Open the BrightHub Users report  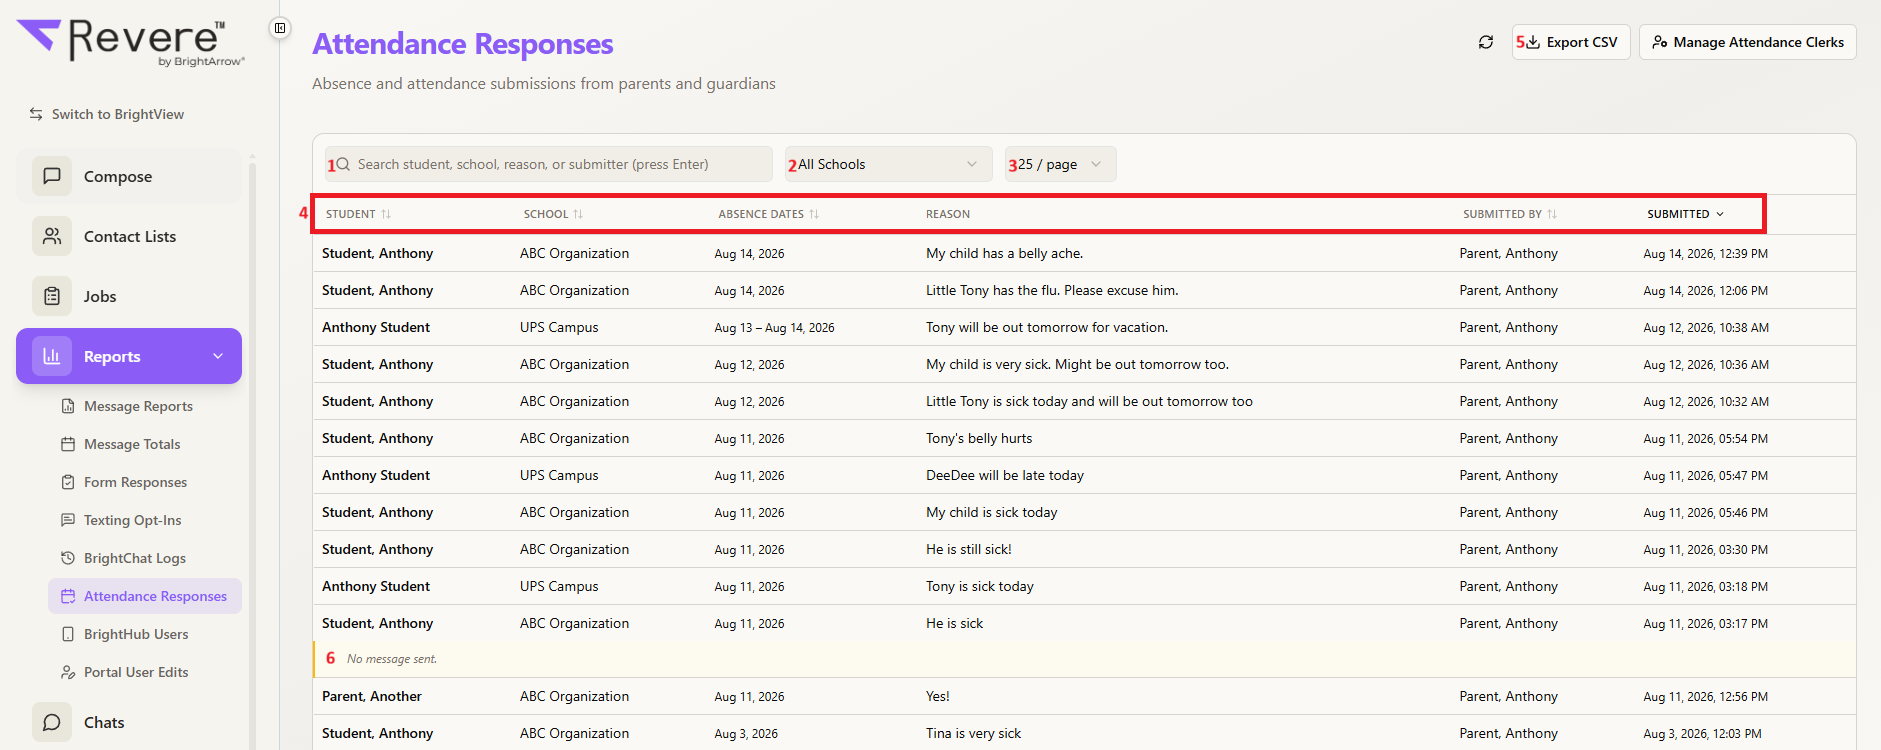tap(145, 634)
